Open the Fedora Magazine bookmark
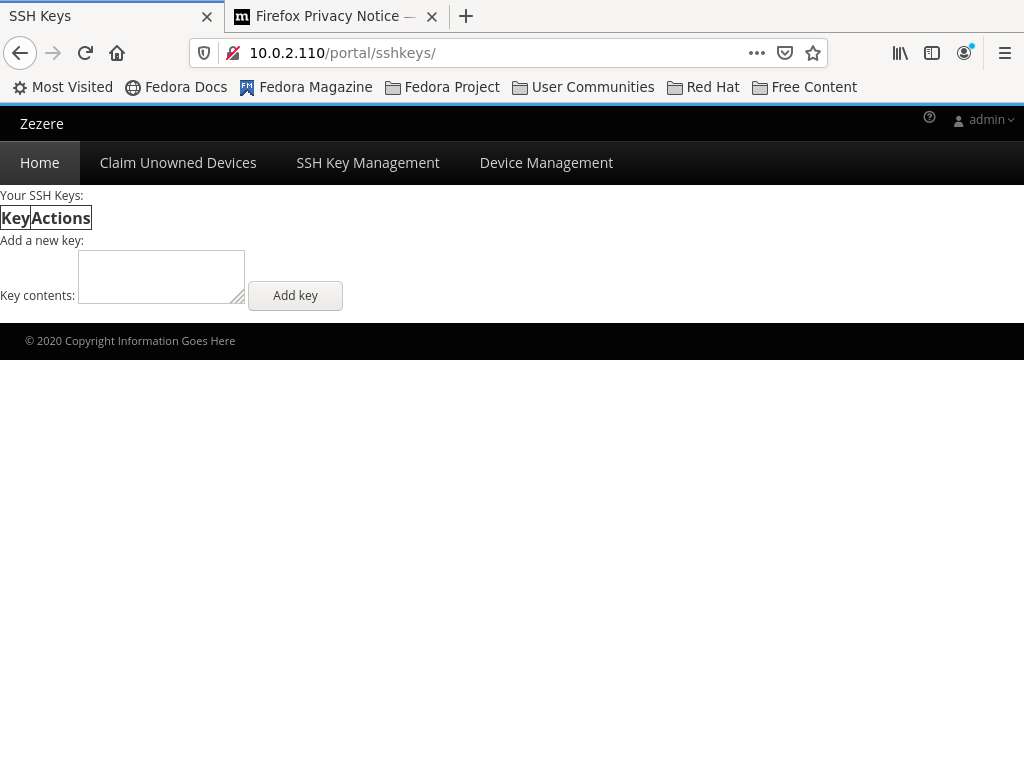1024x768 pixels. pos(306,88)
